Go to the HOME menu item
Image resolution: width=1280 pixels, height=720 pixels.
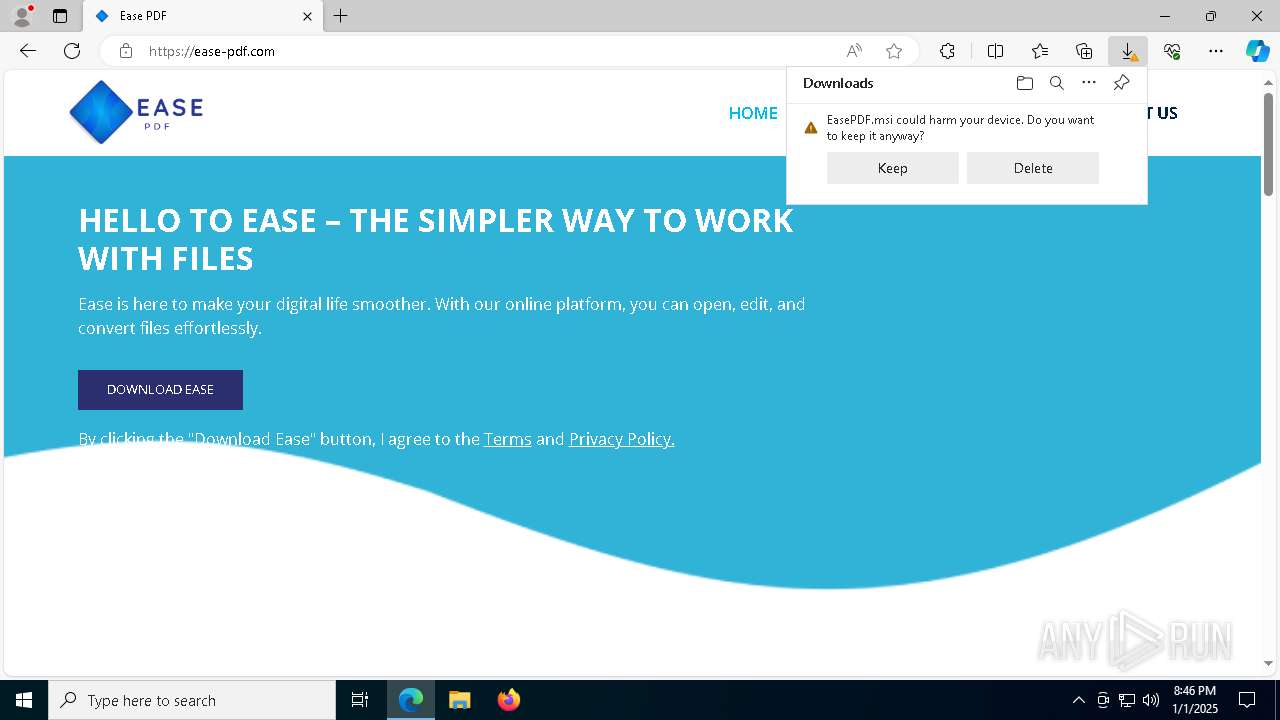[x=753, y=113]
